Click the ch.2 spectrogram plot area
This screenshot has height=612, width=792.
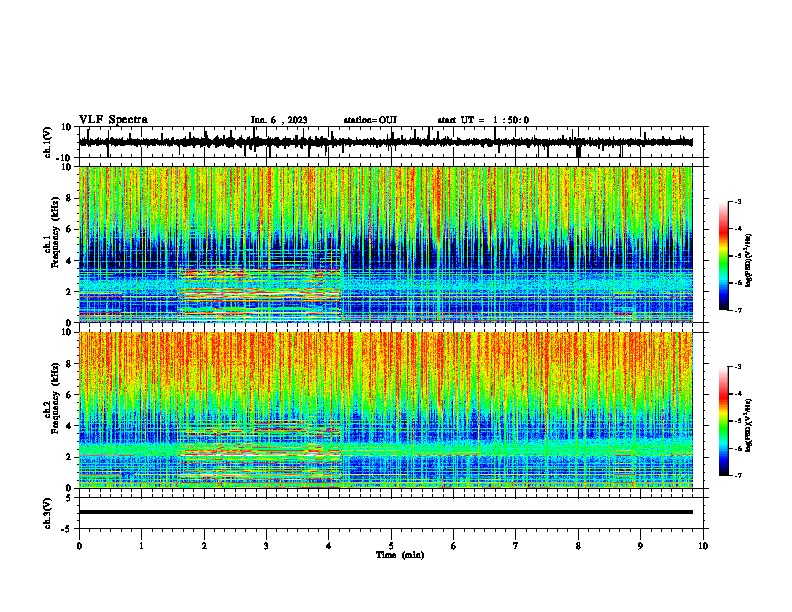(385, 410)
